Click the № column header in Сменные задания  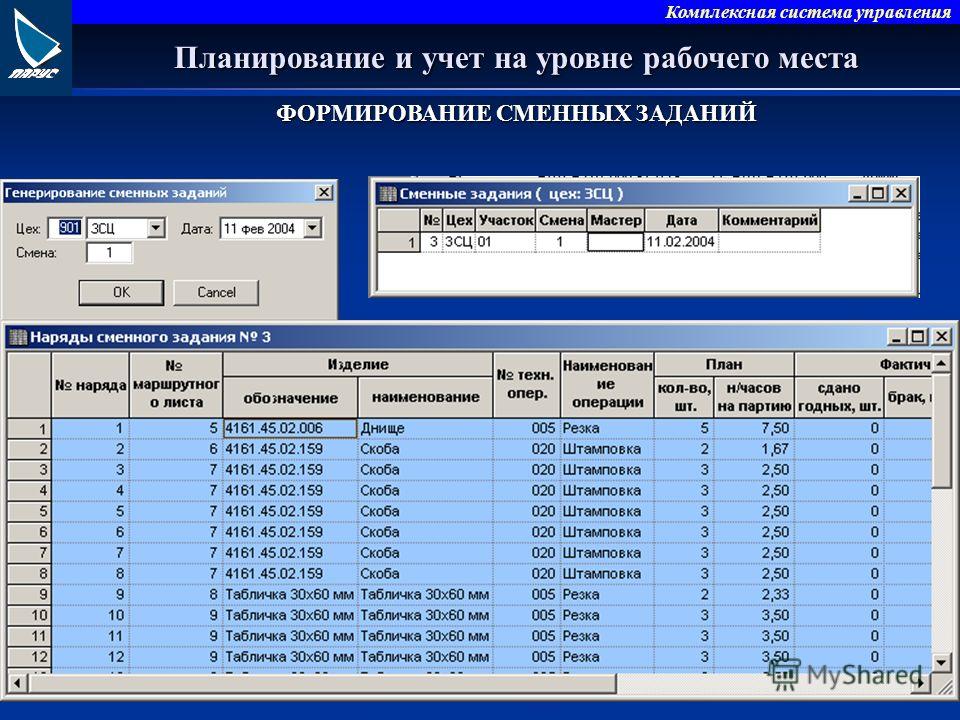(432, 220)
